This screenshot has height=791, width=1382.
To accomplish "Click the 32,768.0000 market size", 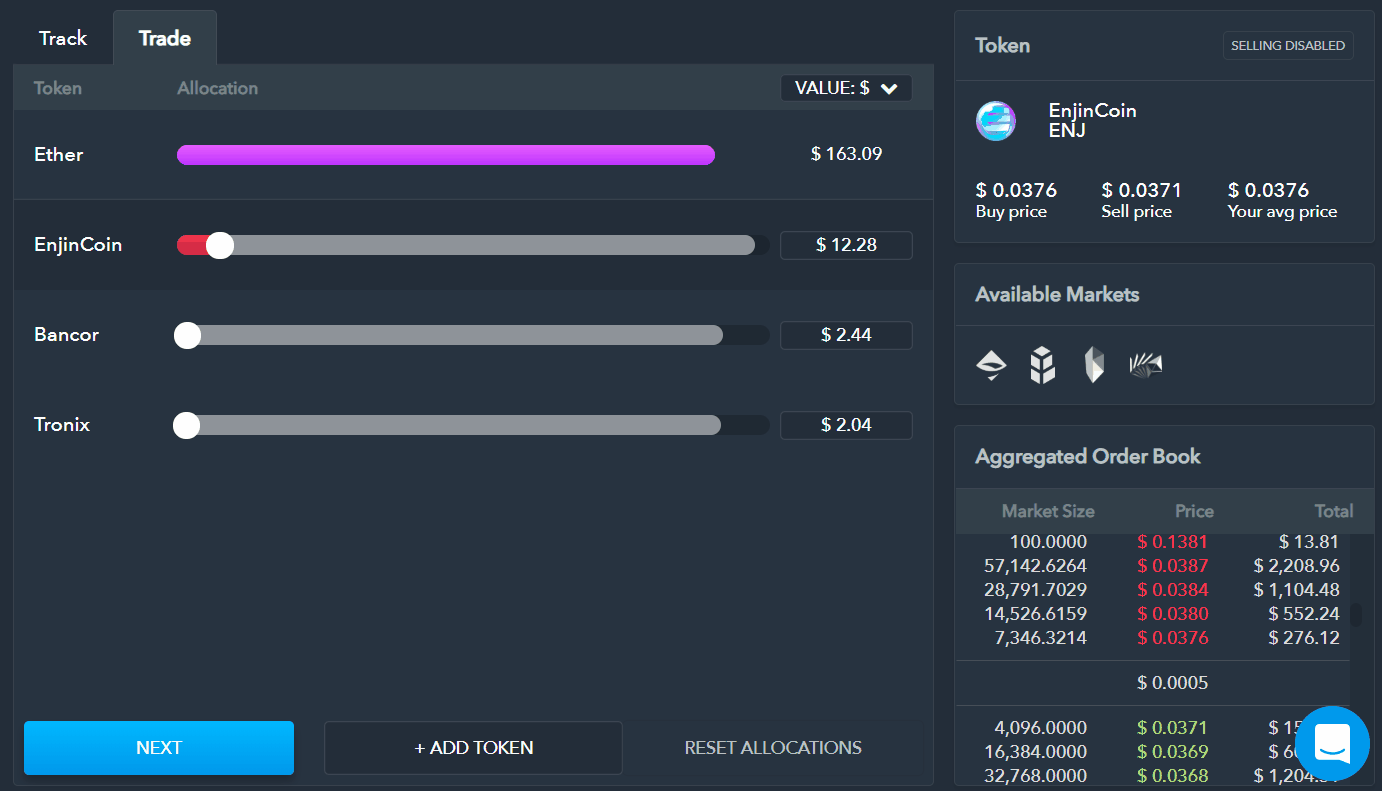I will (1035, 776).
